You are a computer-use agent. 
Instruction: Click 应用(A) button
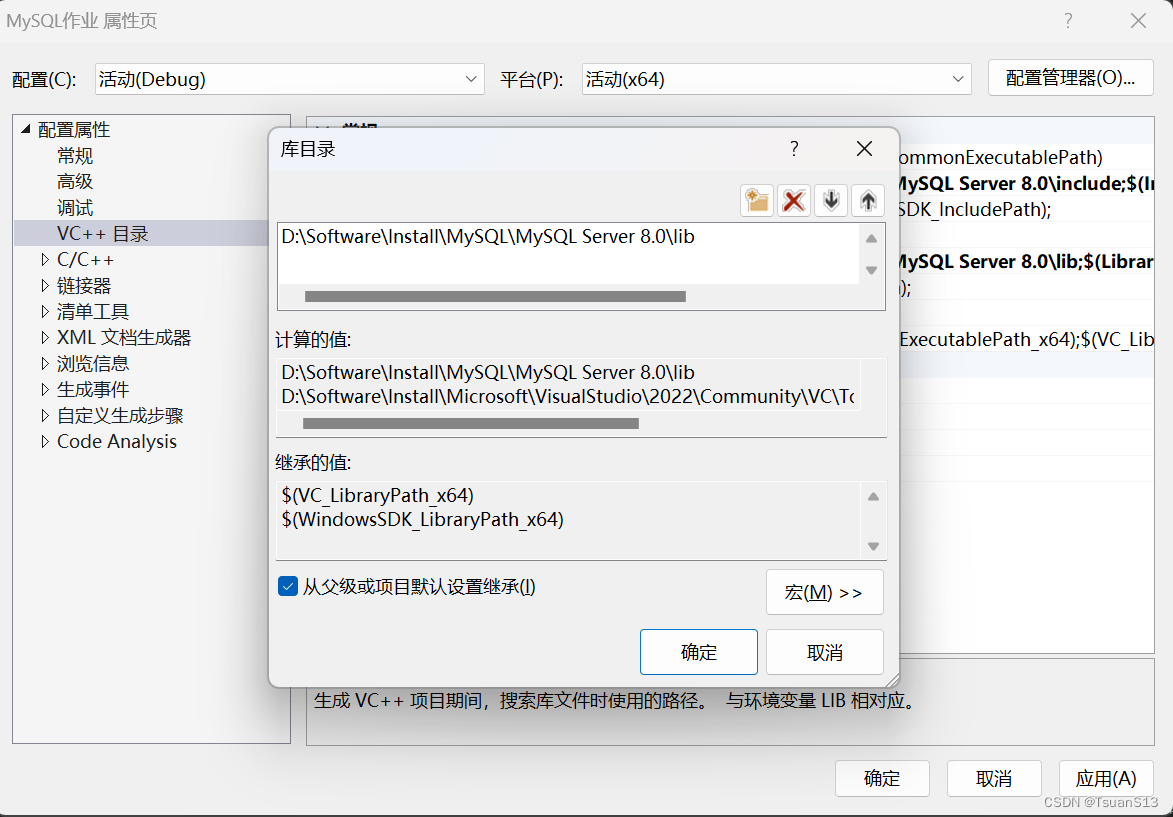[x=1106, y=779]
